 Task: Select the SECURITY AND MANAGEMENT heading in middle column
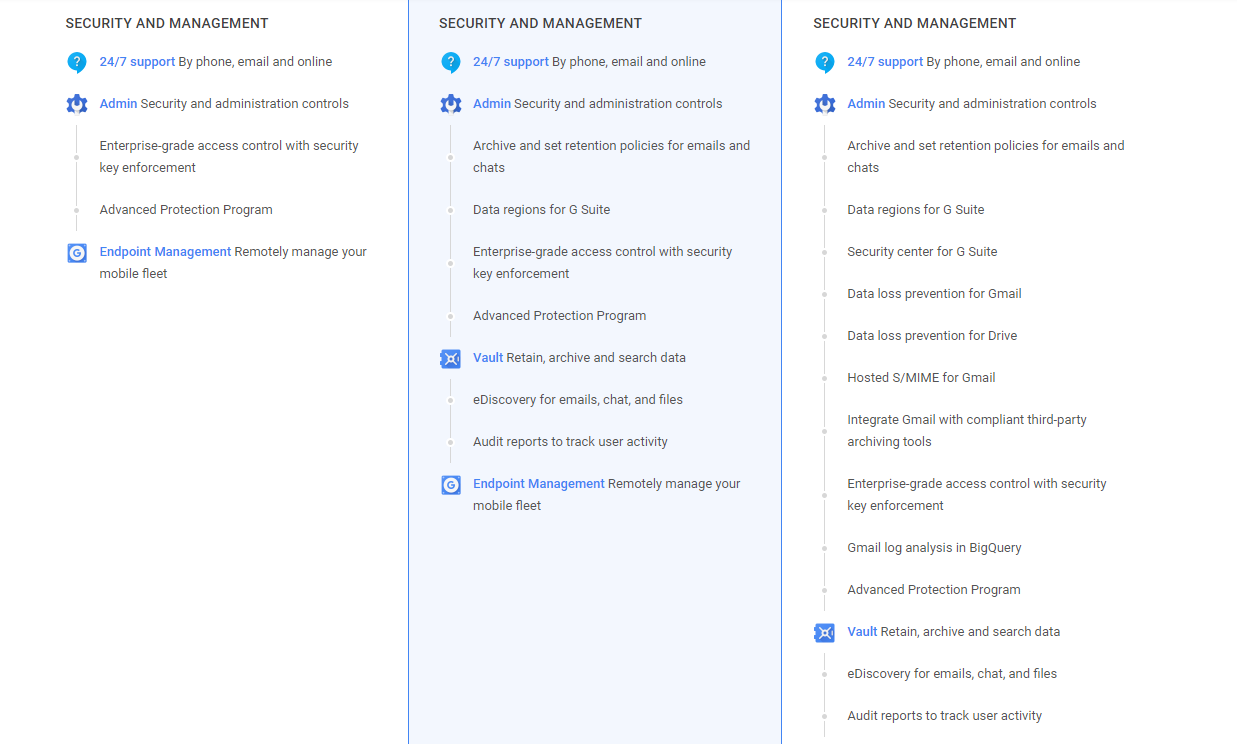540,22
